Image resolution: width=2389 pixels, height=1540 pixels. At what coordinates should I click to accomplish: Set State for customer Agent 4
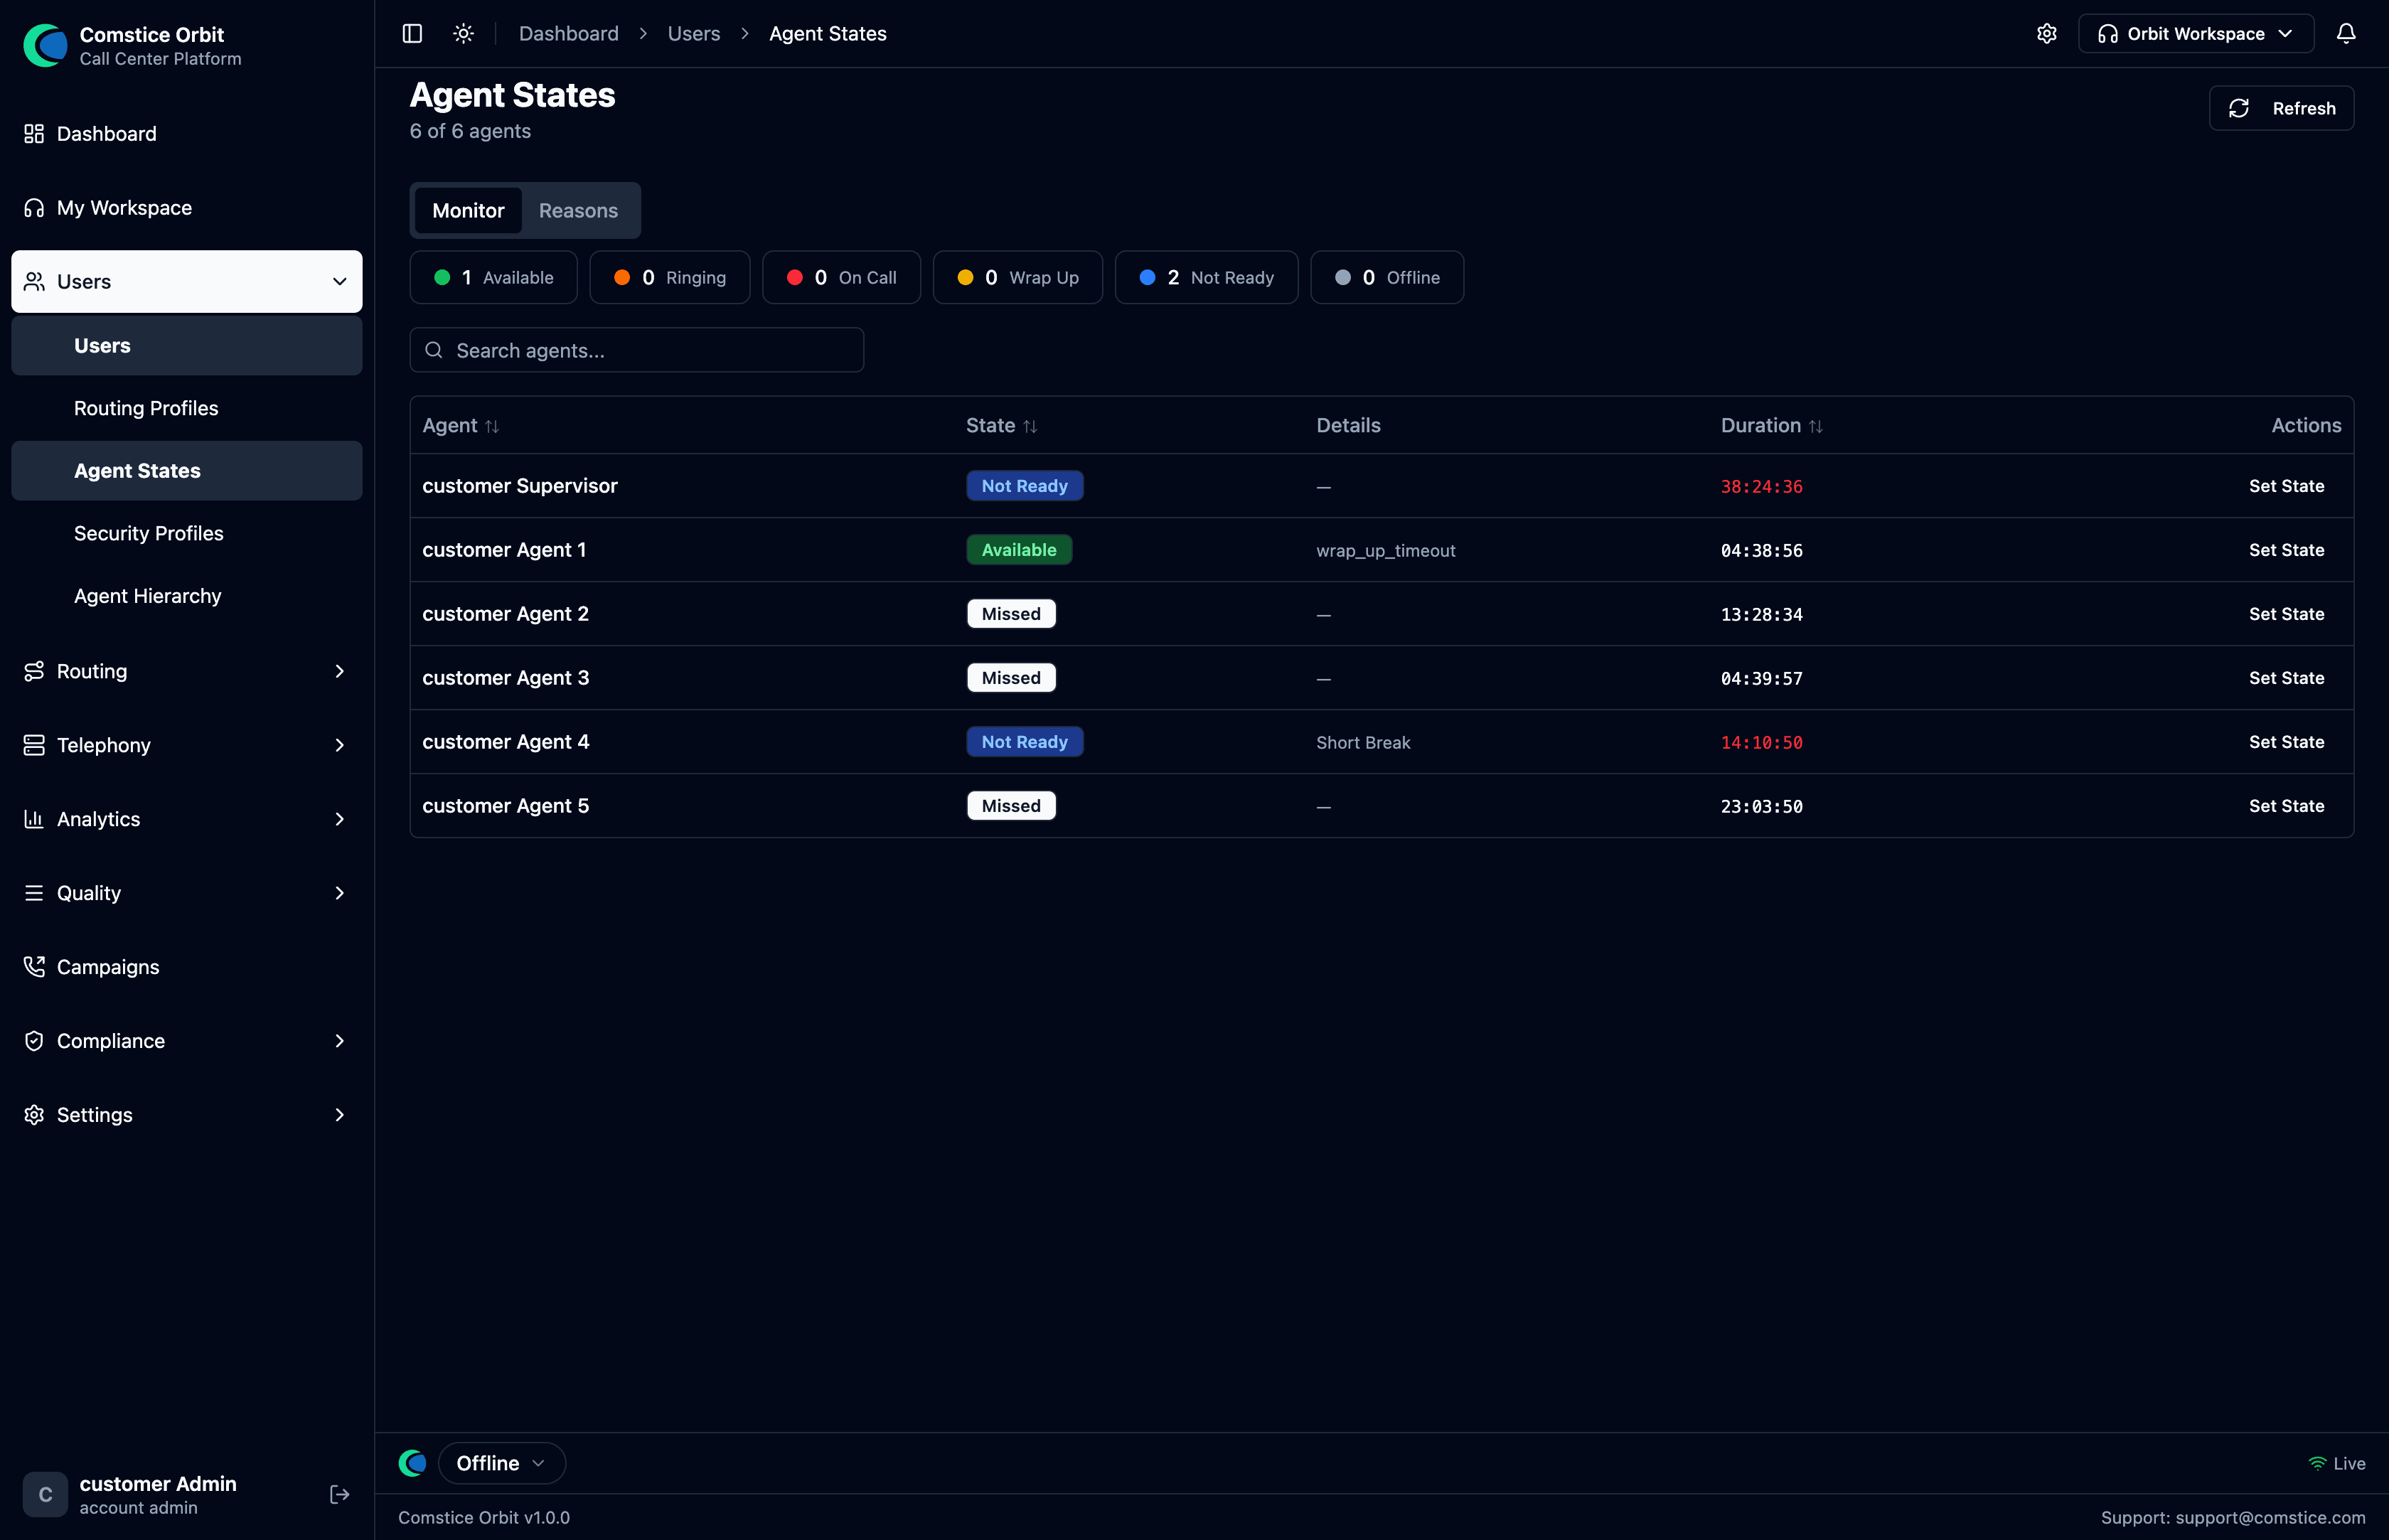tap(2286, 742)
